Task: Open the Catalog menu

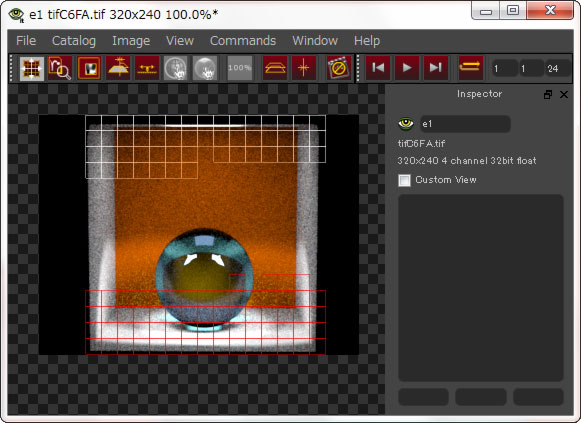Action: (x=74, y=40)
